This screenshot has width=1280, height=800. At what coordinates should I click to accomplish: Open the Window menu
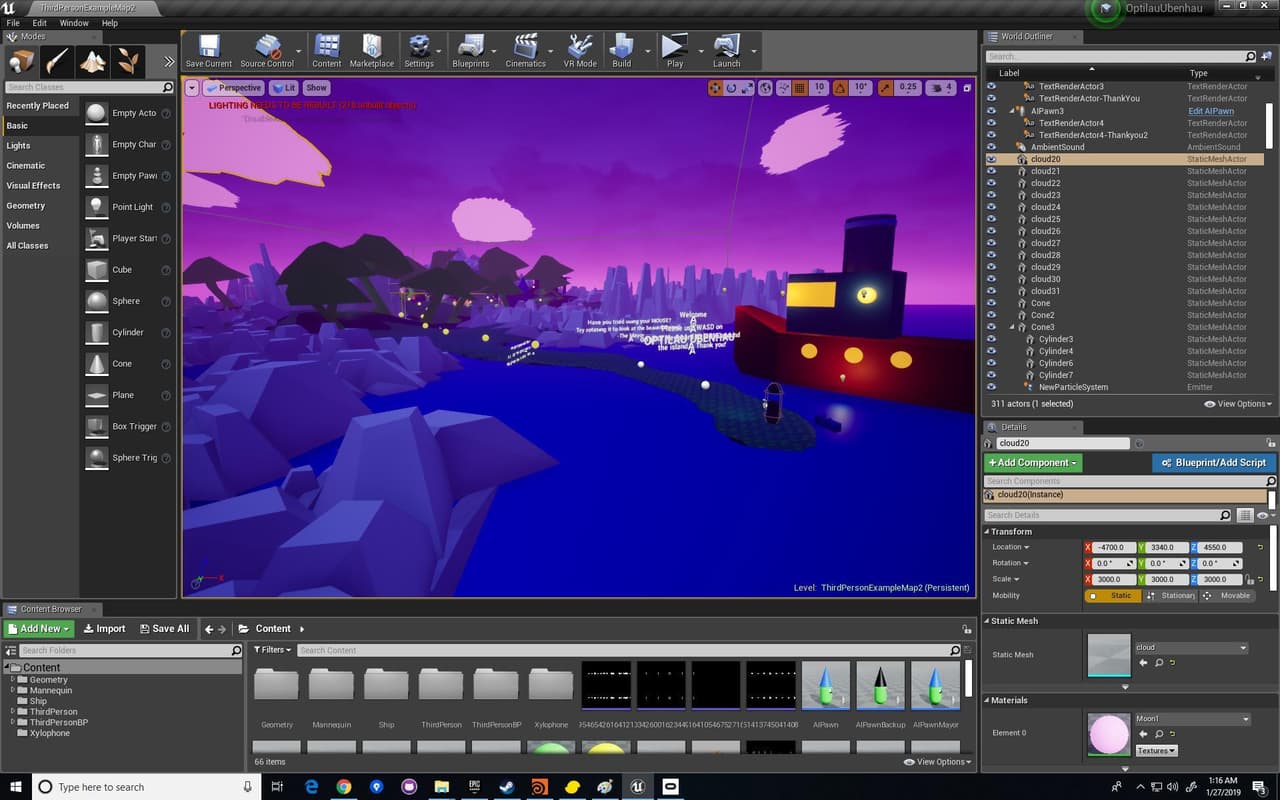pos(74,23)
